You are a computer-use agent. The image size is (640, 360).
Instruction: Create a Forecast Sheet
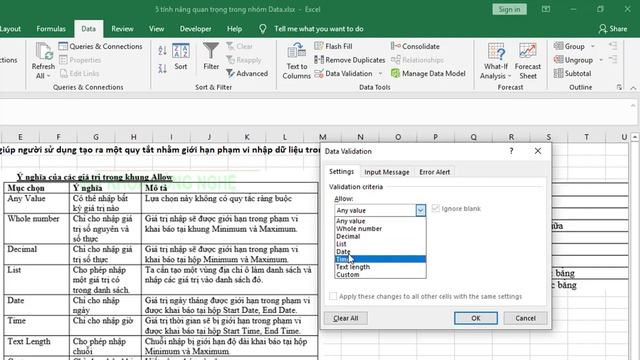click(527, 60)
